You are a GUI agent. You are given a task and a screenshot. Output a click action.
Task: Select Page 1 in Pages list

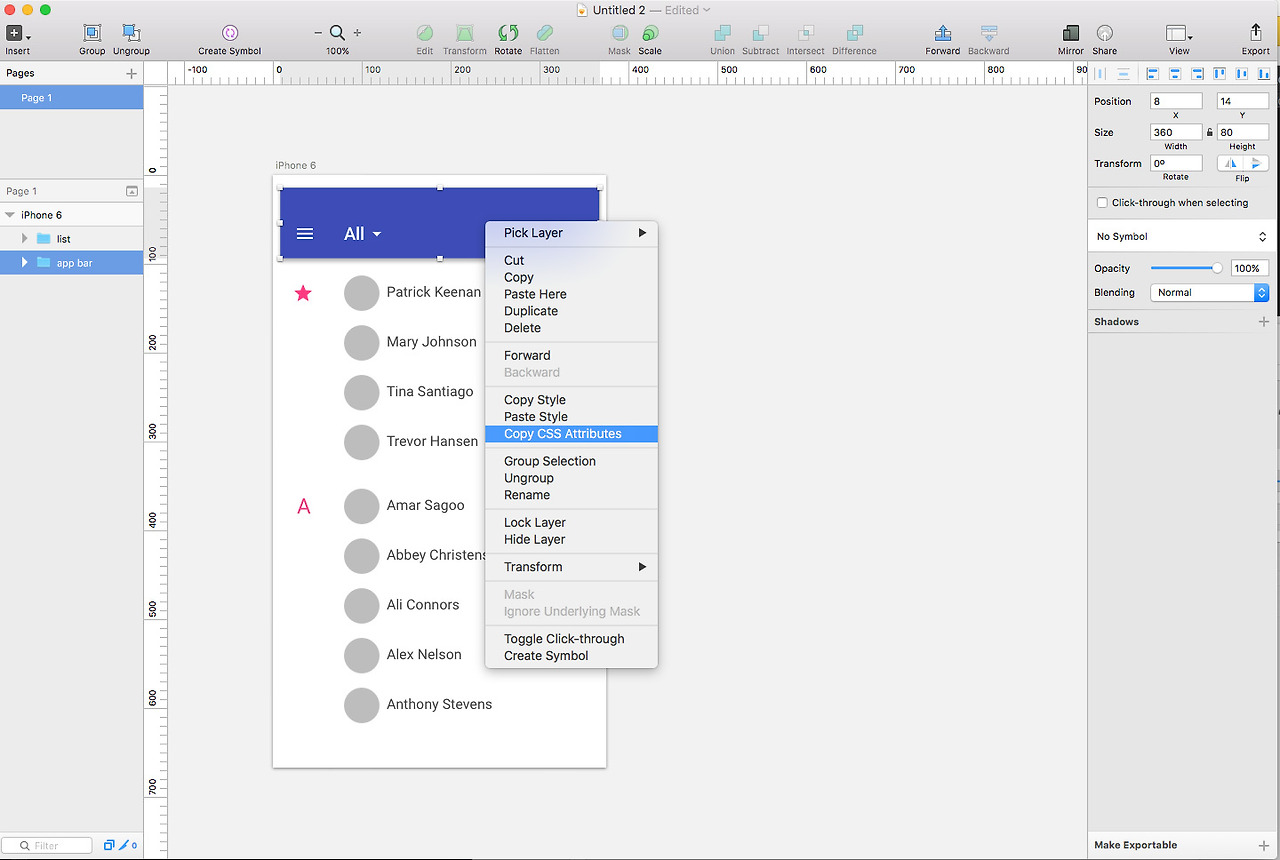72,98
